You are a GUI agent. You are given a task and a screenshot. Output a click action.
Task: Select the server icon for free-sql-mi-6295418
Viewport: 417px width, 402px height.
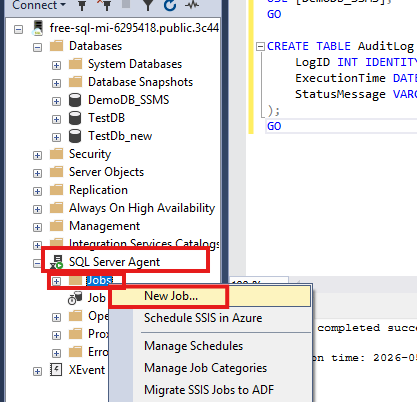[38, 28]
